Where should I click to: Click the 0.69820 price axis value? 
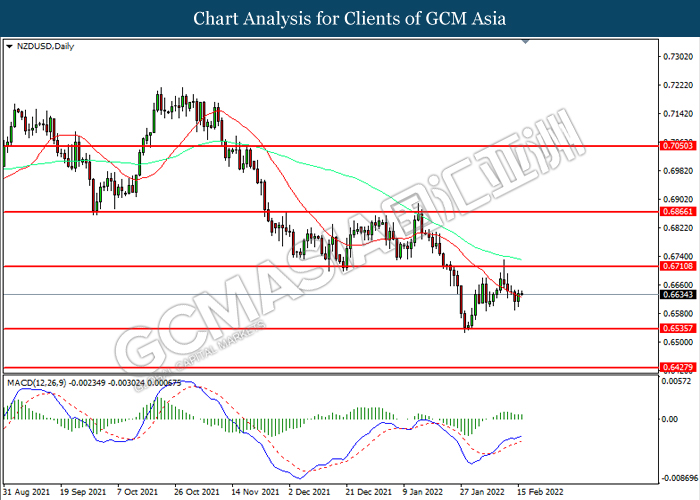coord(678,171)
